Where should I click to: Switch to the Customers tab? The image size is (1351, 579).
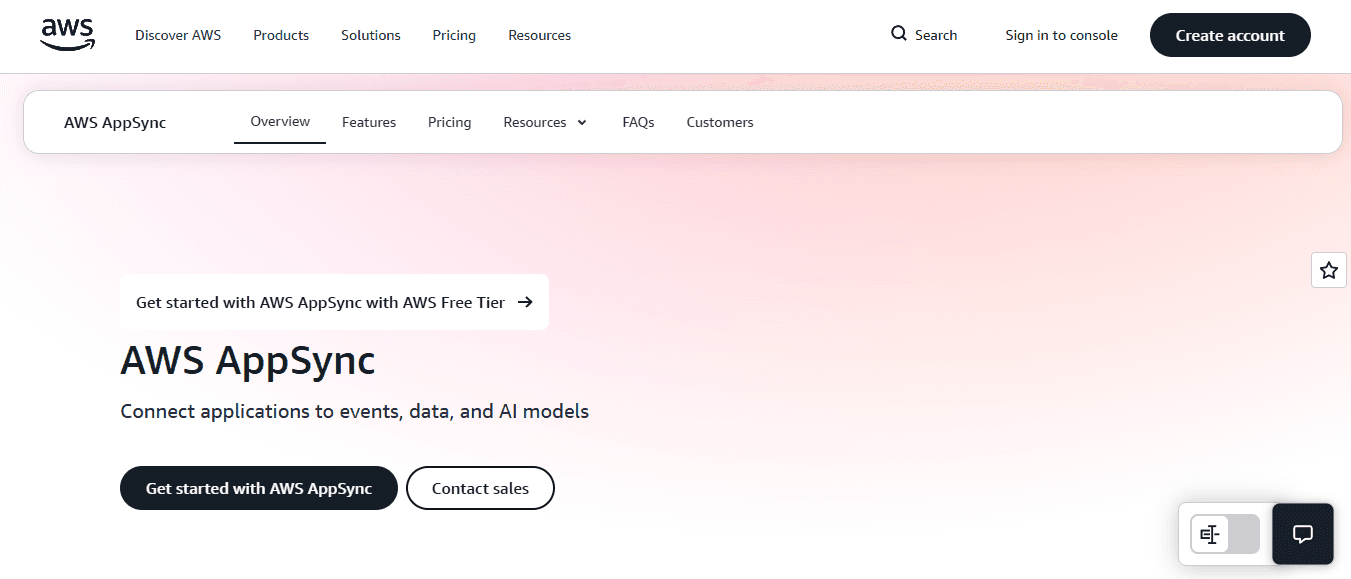tap(720, 122)
